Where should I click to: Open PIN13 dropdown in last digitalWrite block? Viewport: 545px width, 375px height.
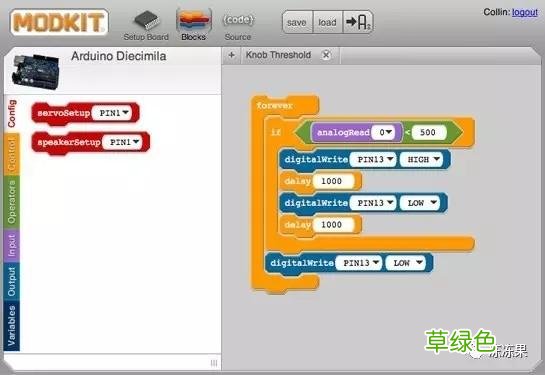coord(360,263)
